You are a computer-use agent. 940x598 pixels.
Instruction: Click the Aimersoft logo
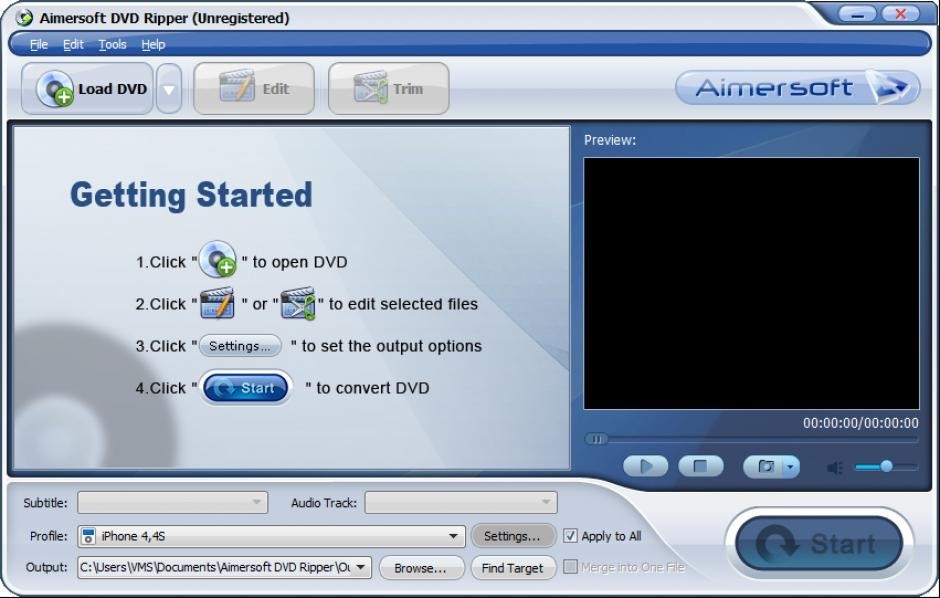point(797,88)
